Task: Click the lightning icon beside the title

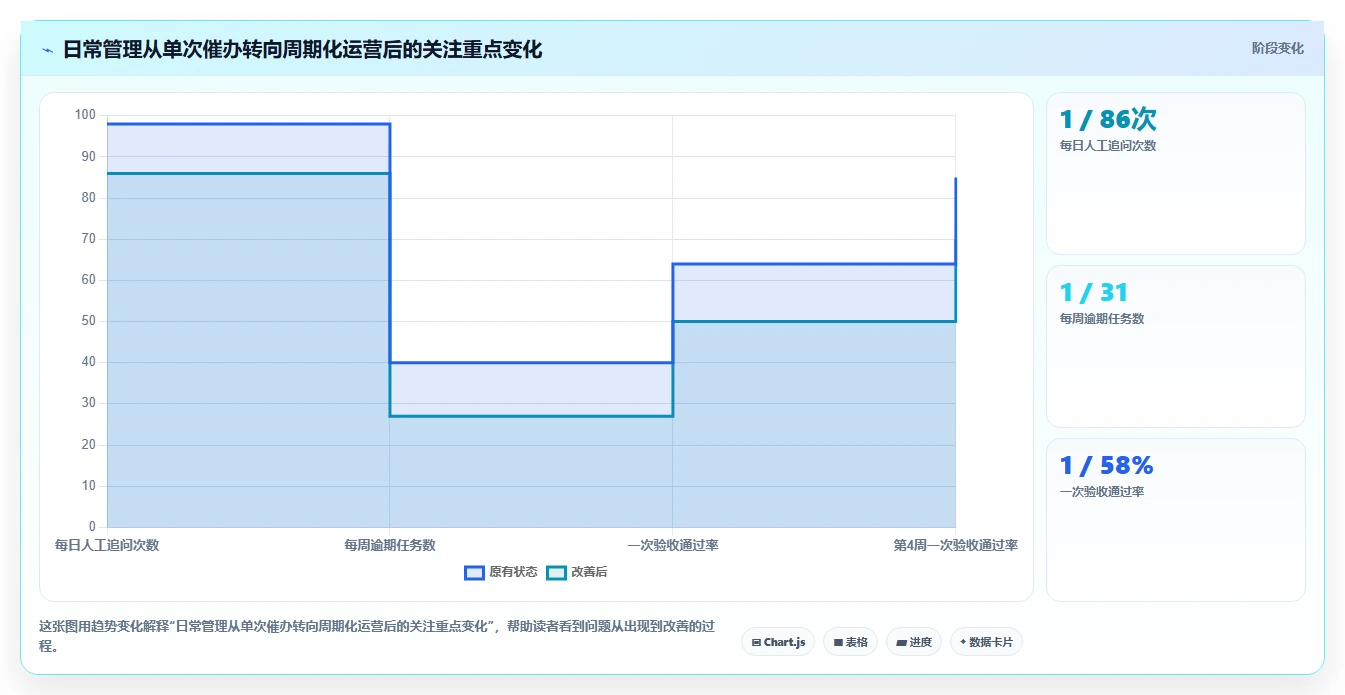Action: pos(48,50)
